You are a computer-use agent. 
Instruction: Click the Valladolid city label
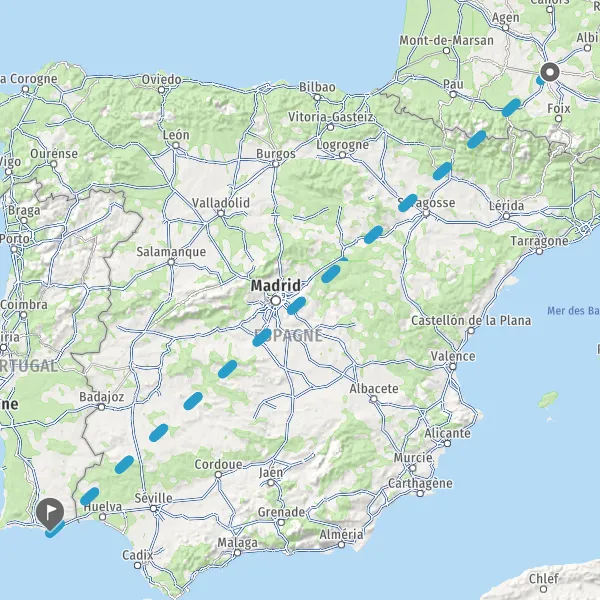point(221,203)
